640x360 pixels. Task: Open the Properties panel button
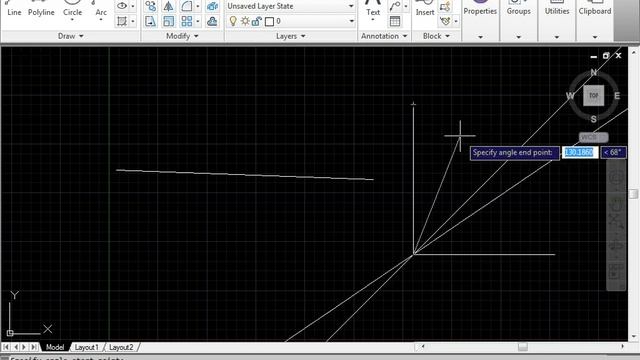coord(480,19)
